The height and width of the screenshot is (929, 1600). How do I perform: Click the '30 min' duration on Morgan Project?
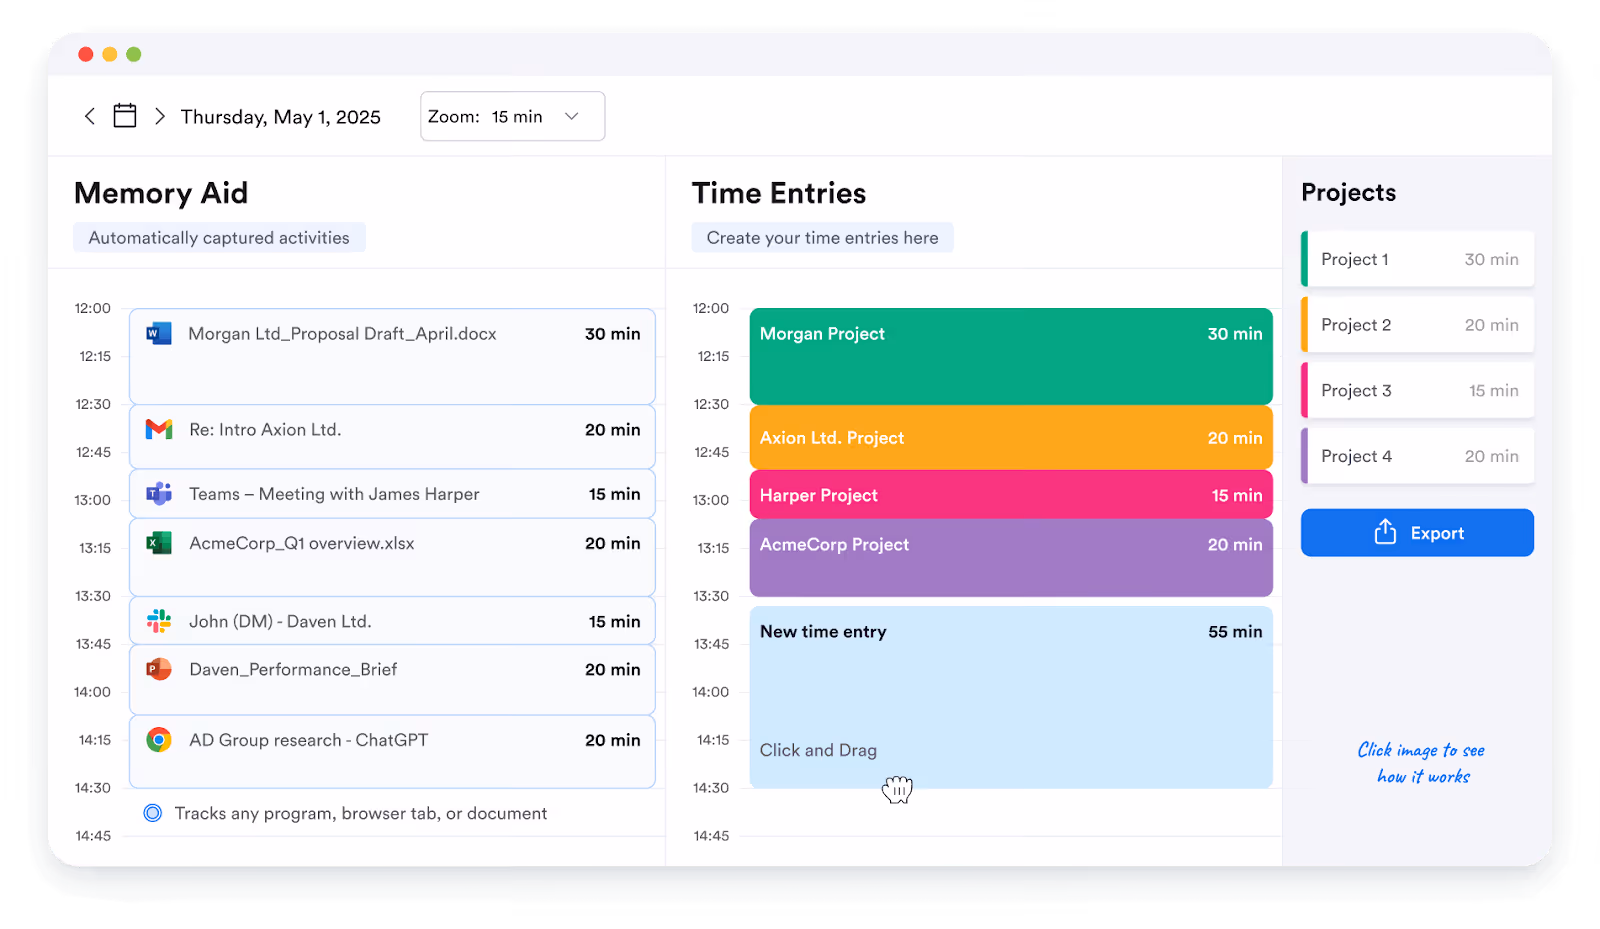click(x=1235, y=334)
